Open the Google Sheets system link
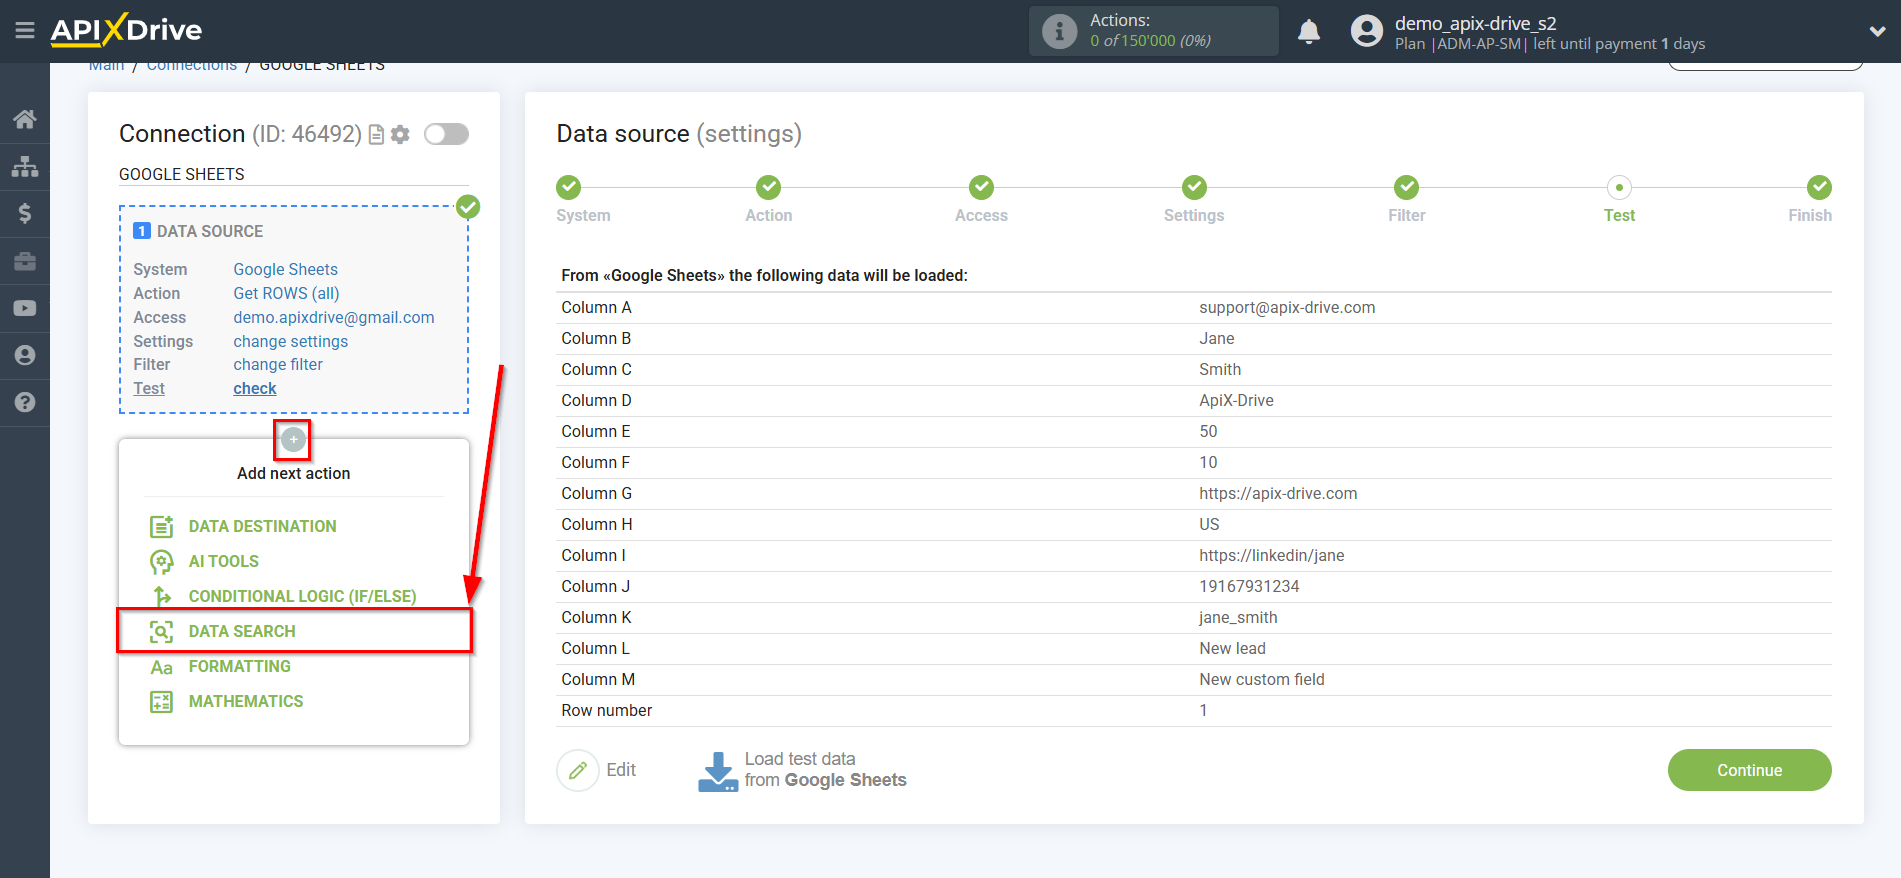 click(x=285, y=269)
